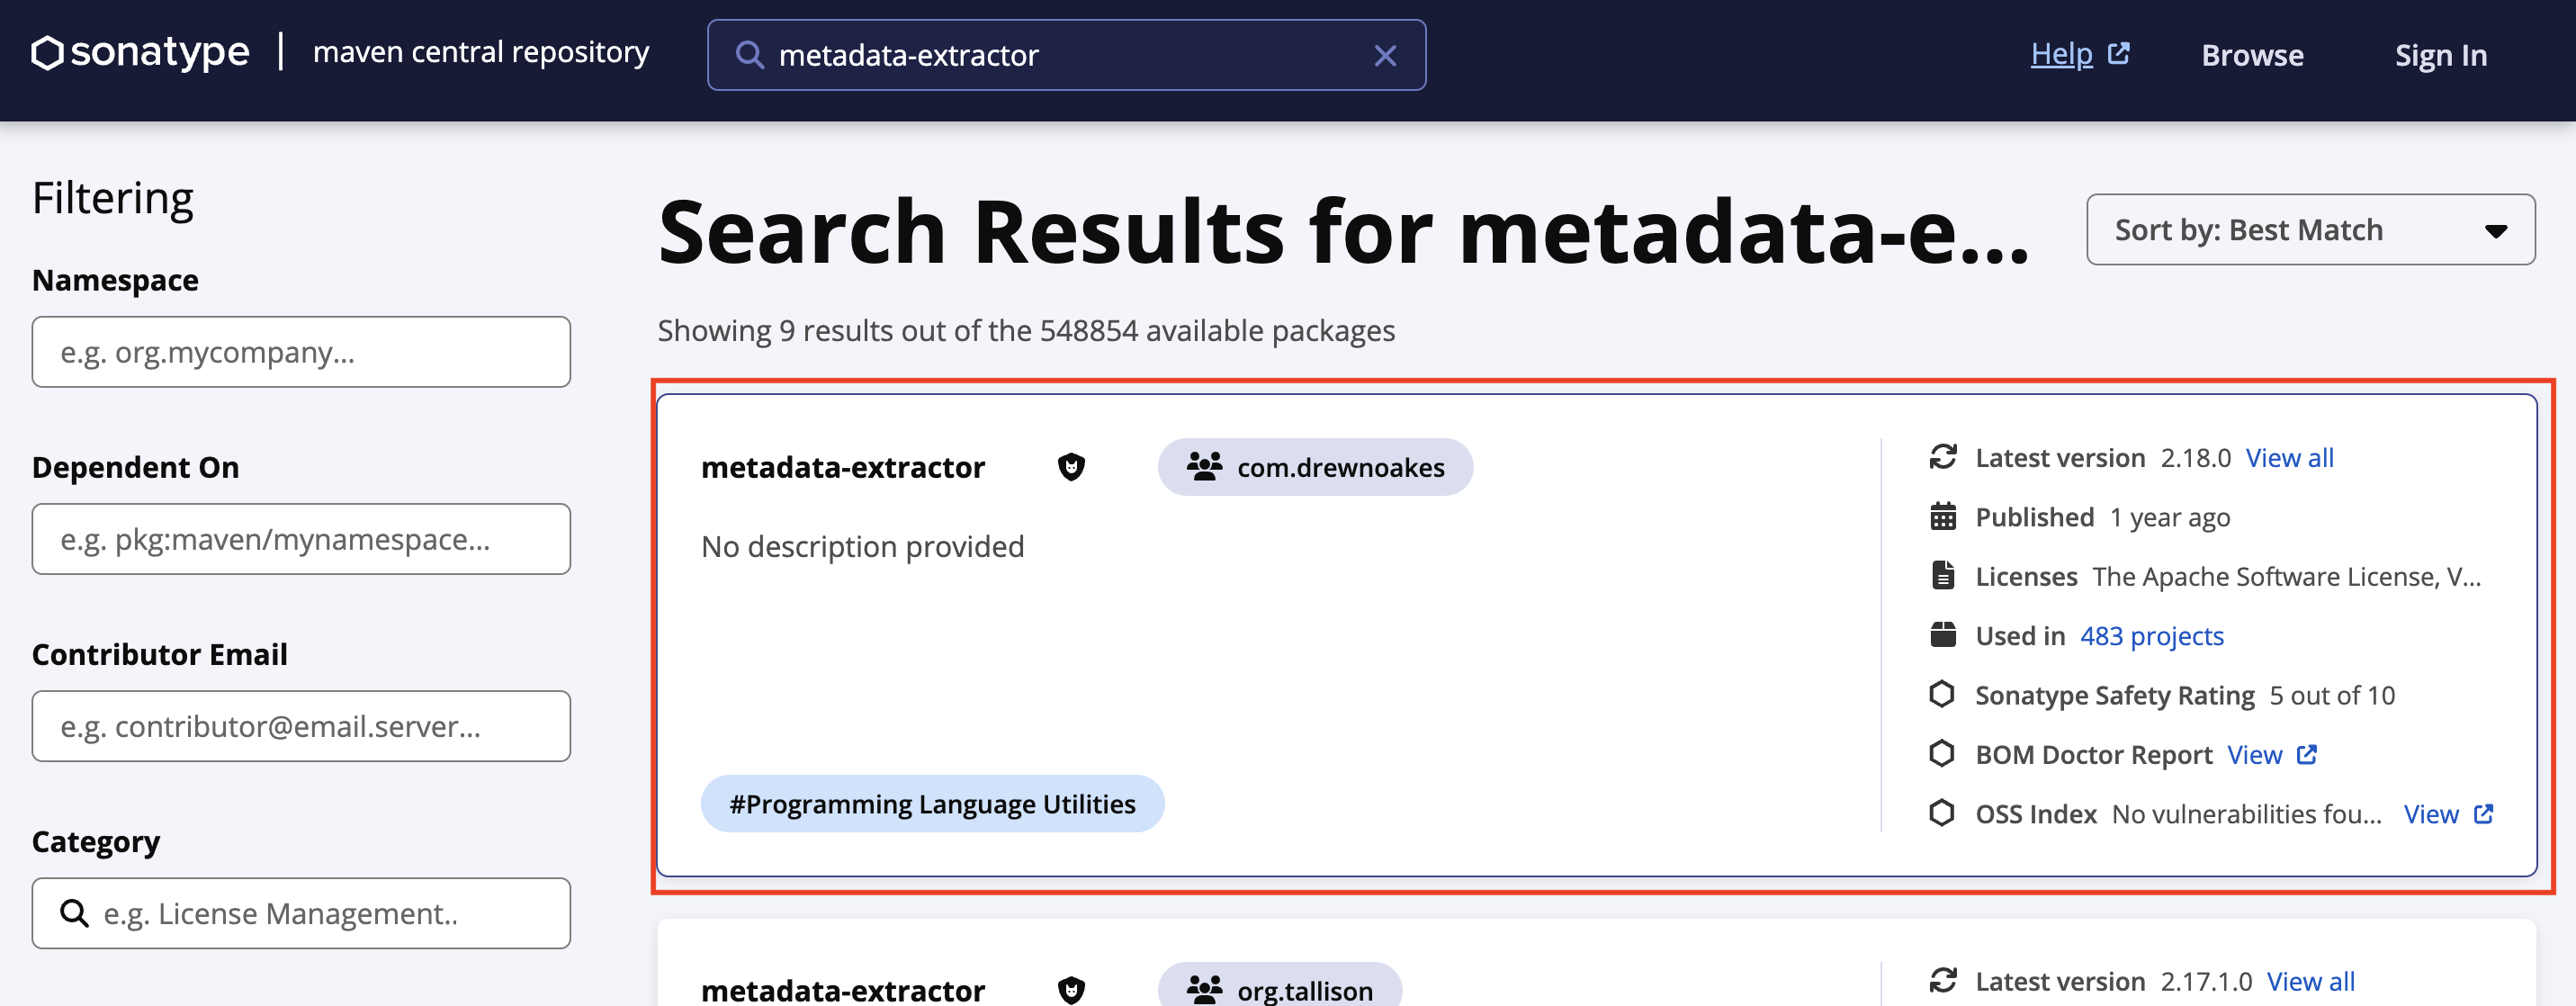Click the Used in box icon
Viewport: 2576px width, 1006px height.
tap(1942, 634)
